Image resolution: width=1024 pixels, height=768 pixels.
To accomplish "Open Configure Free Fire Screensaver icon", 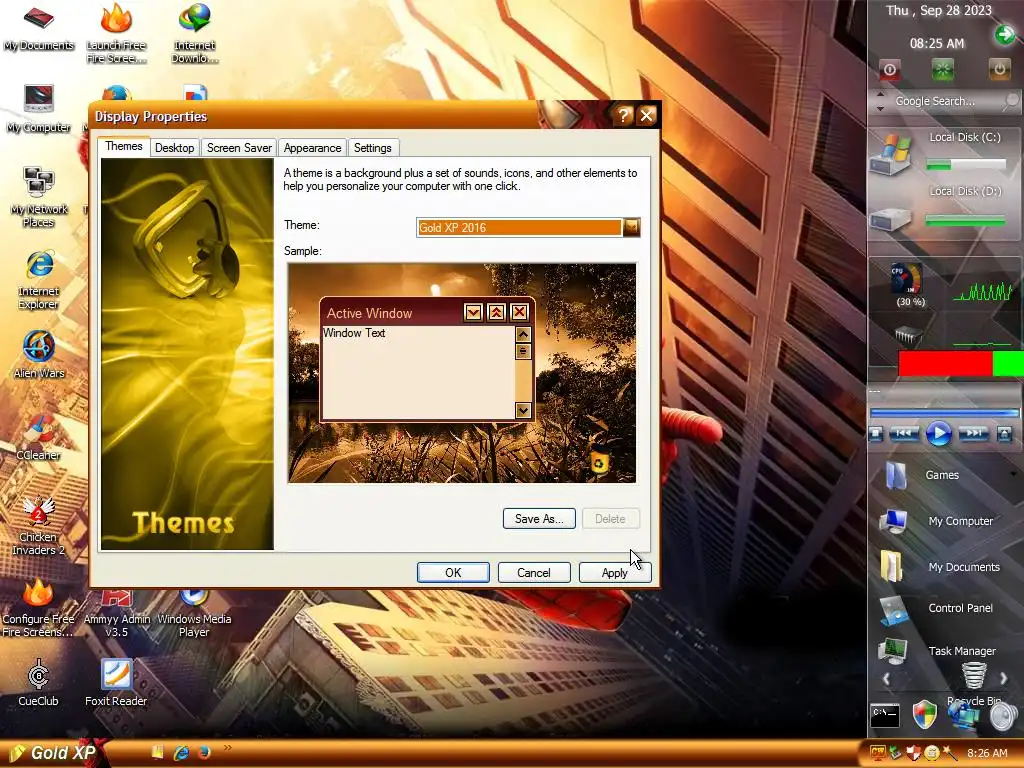I will 39,608.
